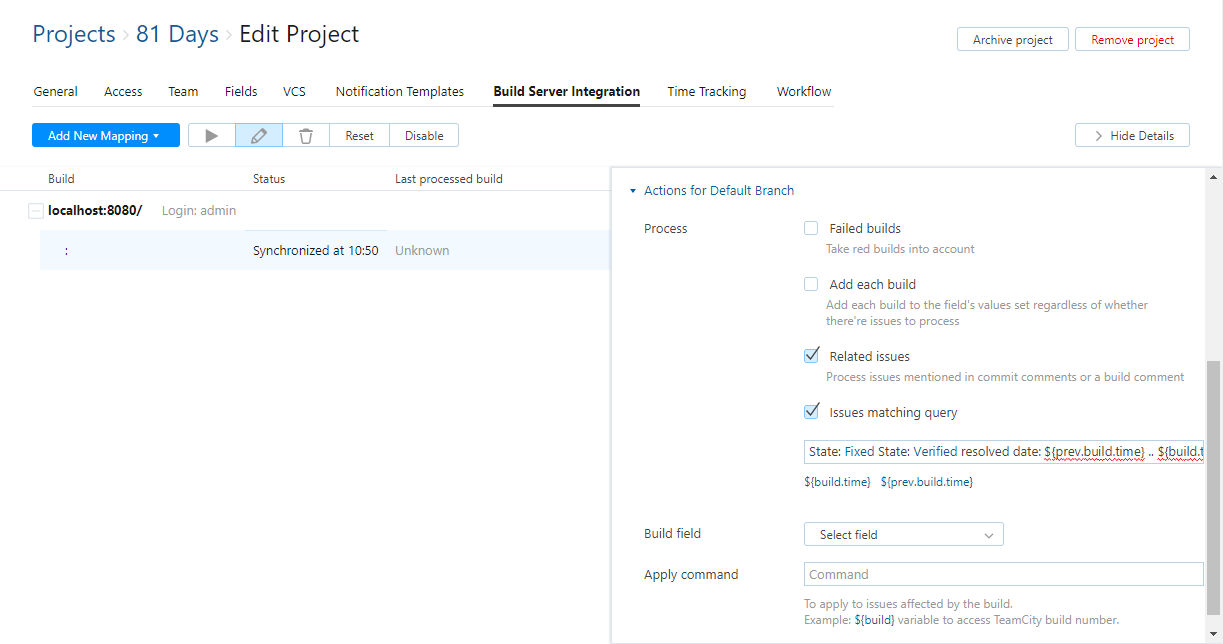The width and height of the screenshot is (1223, 644).
Task: Uncheck Issues matching query option
Action: click(x=811, y=412)
